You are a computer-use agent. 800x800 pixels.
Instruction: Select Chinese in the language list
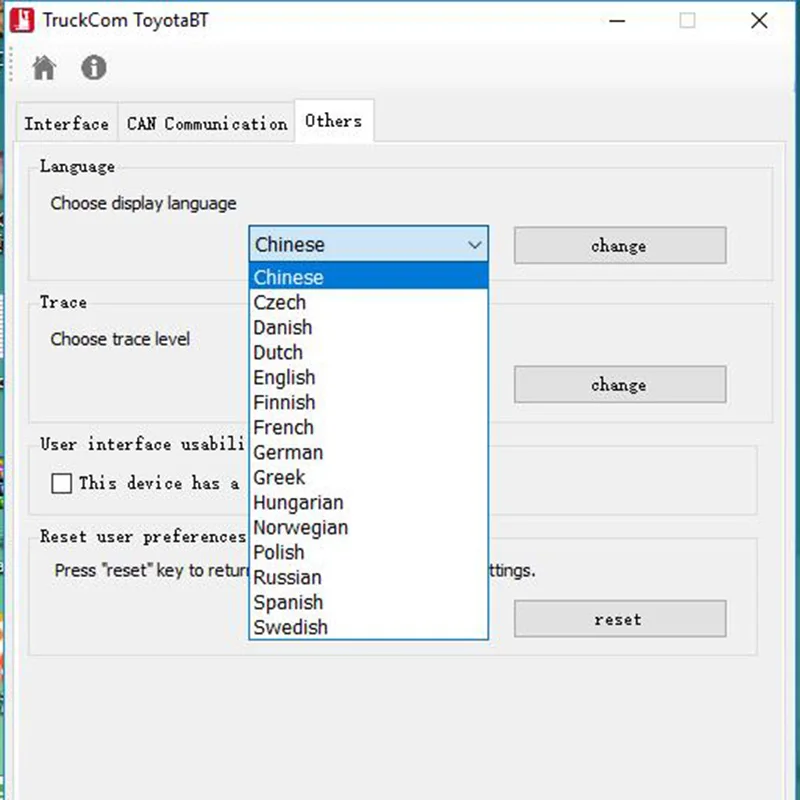pos(368,277)
